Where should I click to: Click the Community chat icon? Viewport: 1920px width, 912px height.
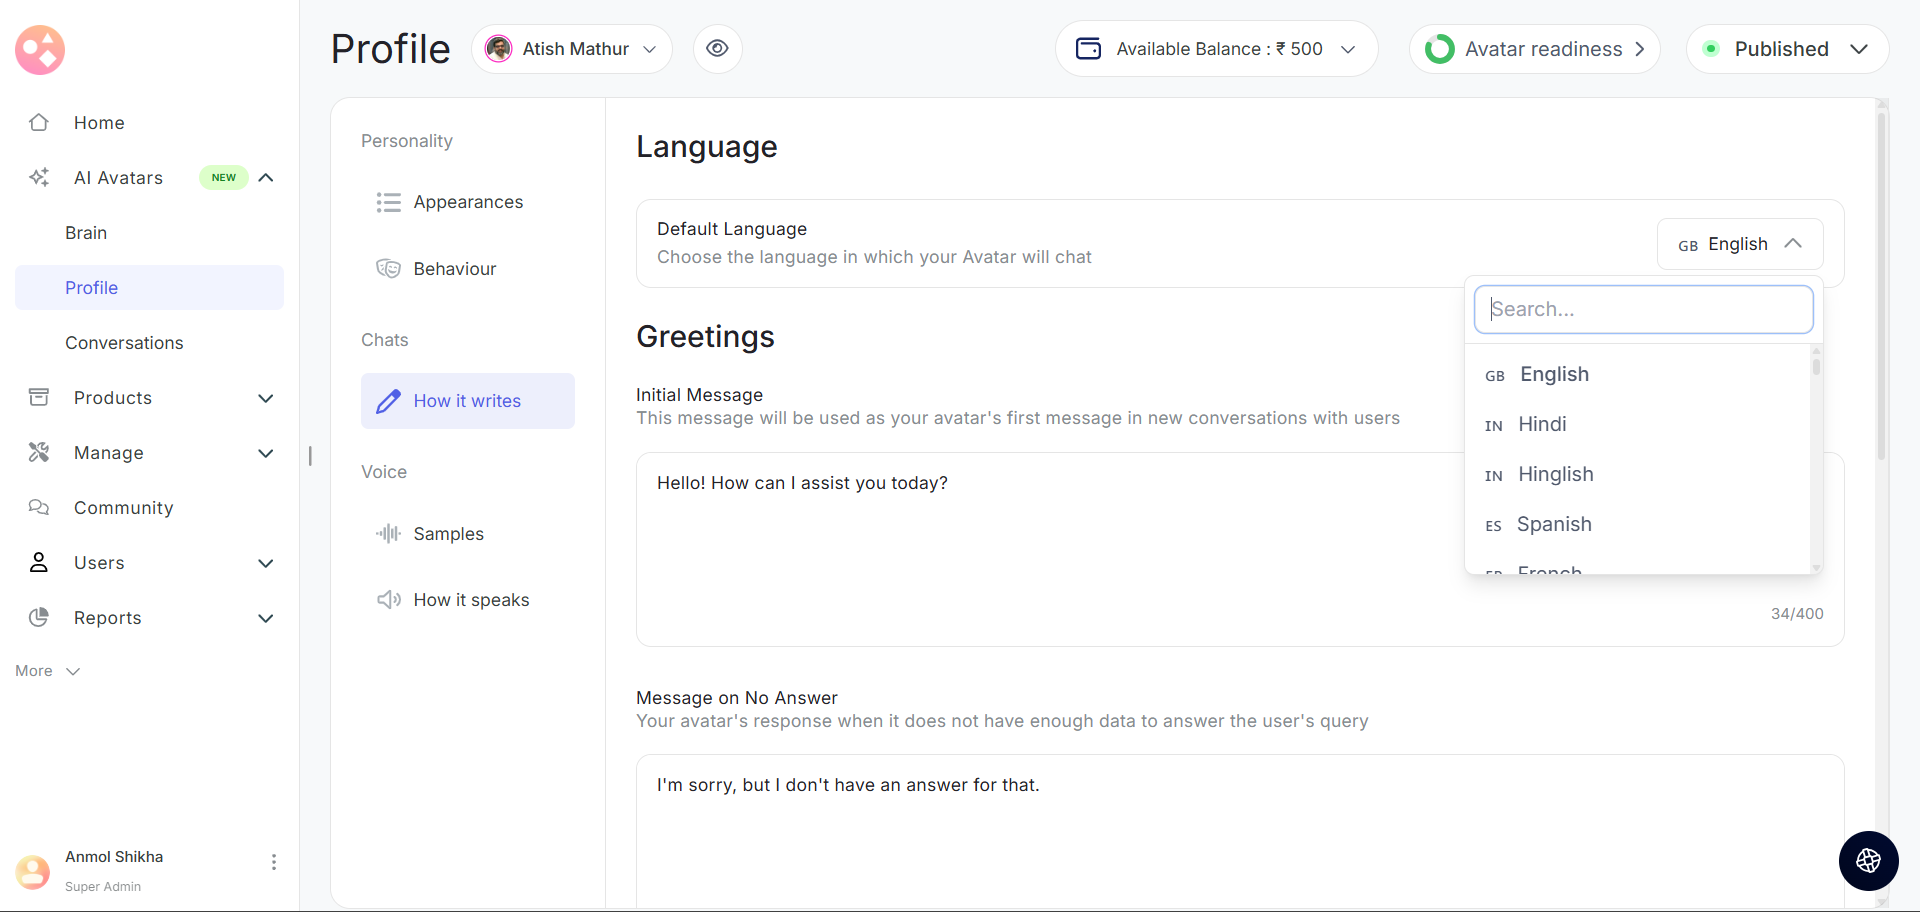[39, 508]
